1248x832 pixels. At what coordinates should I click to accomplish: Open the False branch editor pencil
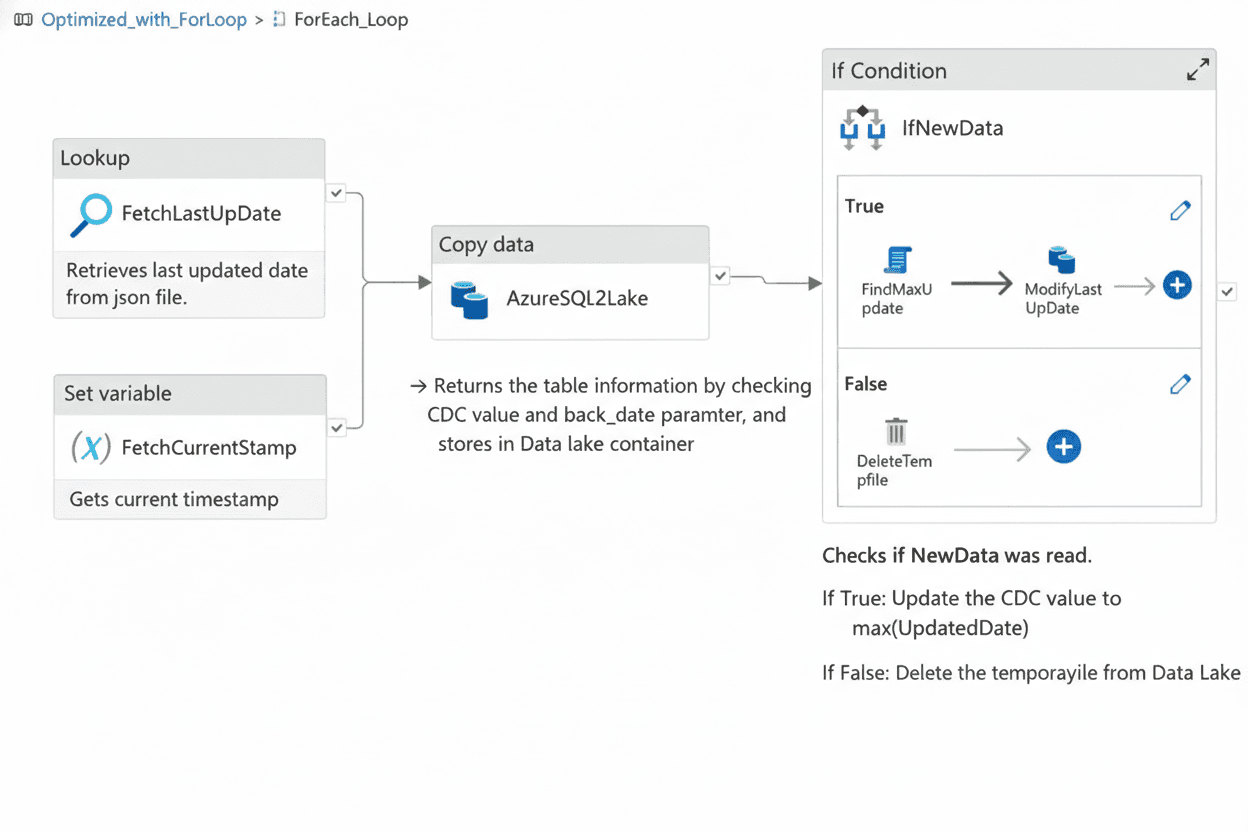1180,383
